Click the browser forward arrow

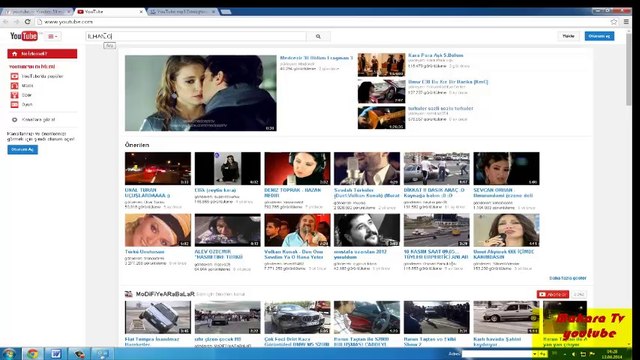[16, 22]
